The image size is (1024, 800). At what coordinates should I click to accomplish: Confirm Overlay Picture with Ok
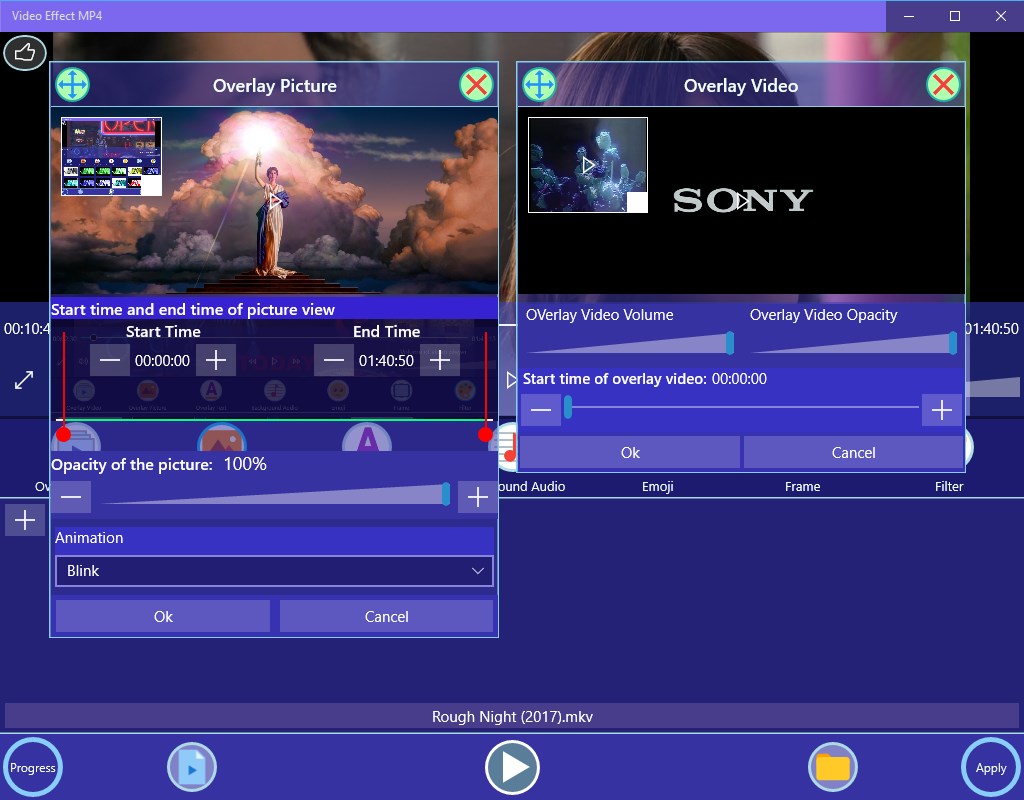point(163,616)
